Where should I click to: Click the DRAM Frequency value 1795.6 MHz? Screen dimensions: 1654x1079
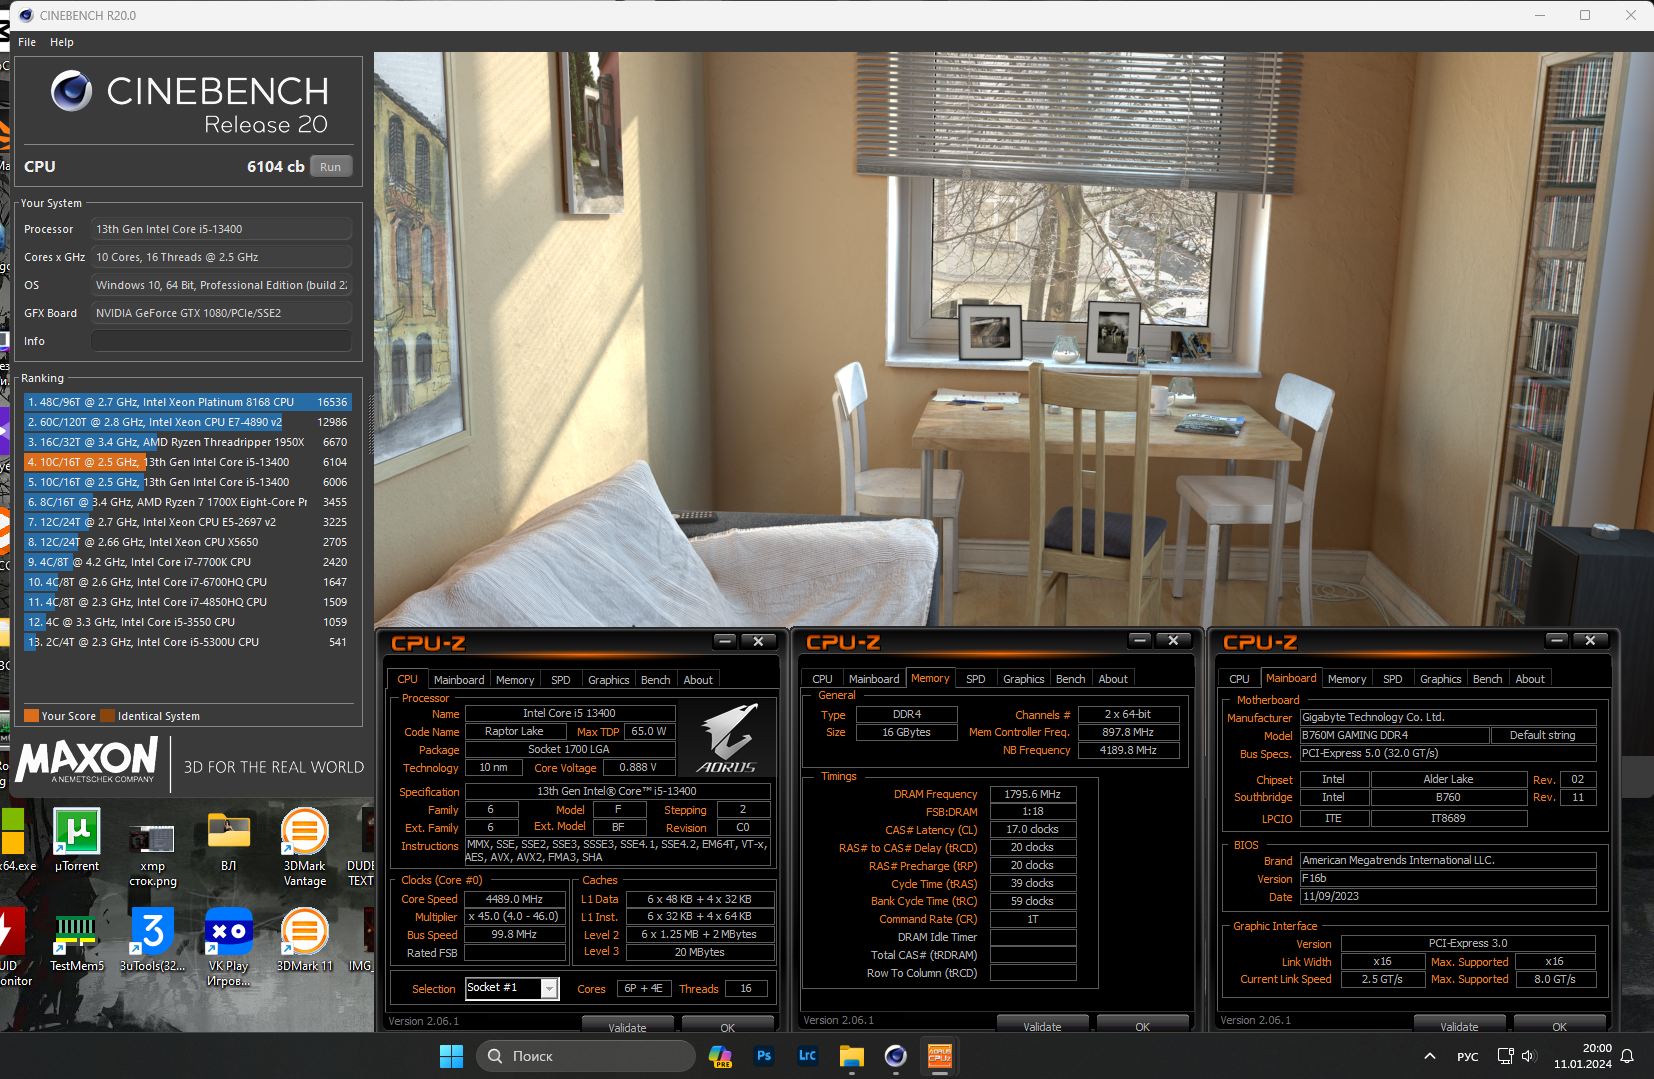pyautogui.click(x=1033, y=794)
